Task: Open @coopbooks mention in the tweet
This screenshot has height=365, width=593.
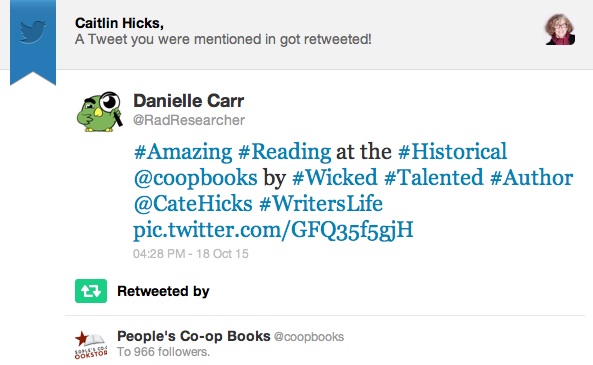Action: [196, 178]
